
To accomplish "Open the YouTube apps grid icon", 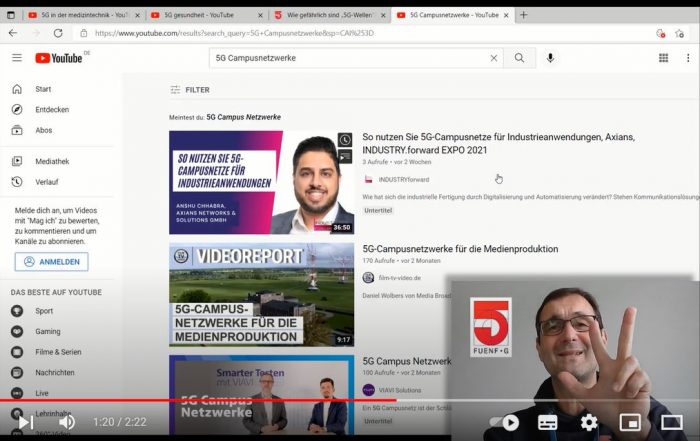I will coord(663,58).
